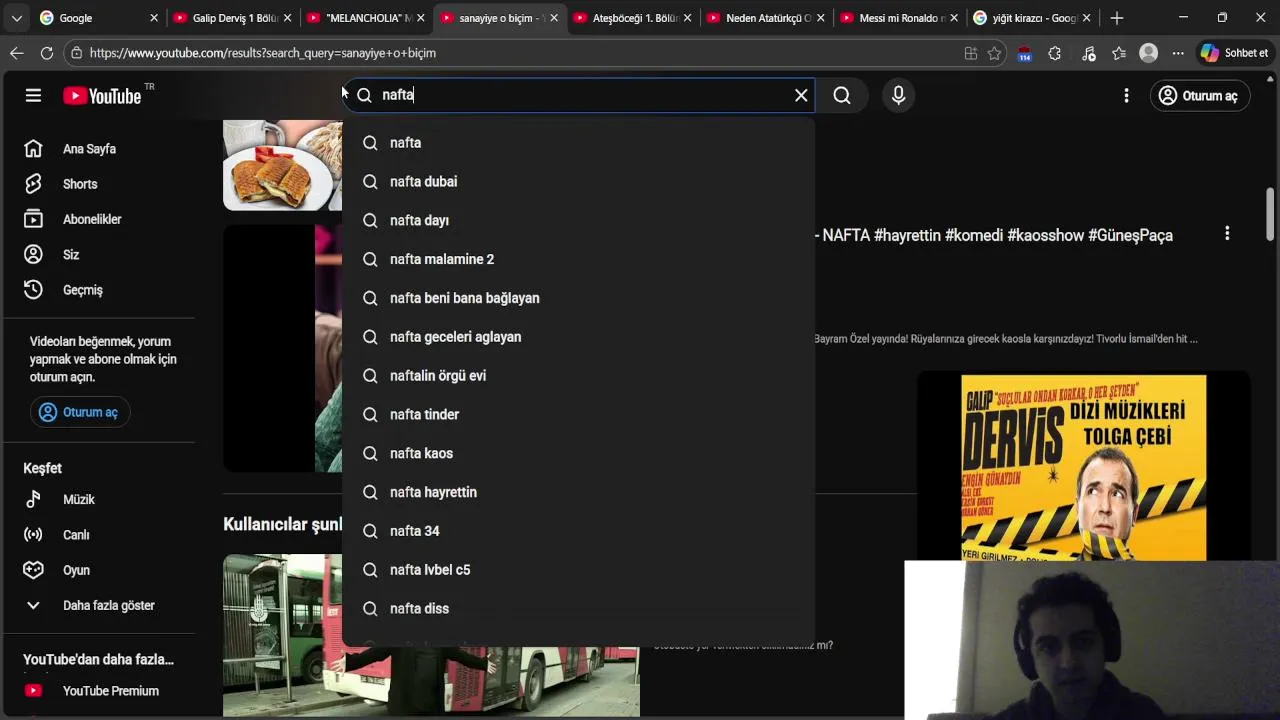The height and width of the screenshot is (720, 1280).
Task: Click the top-right Oturum aç button
Action: (1198, 95)
